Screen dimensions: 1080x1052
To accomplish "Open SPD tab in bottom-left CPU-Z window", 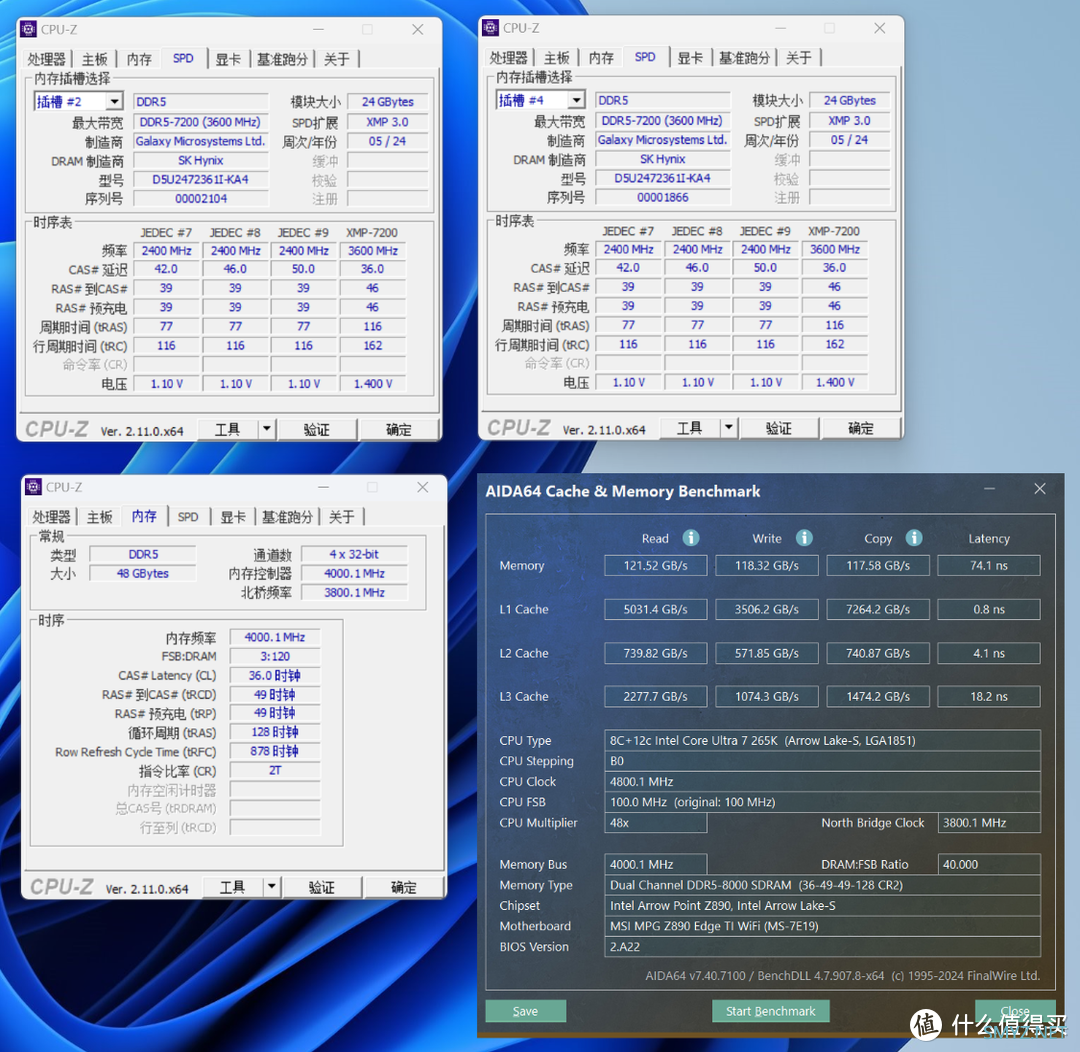I will tap(187, 517).
